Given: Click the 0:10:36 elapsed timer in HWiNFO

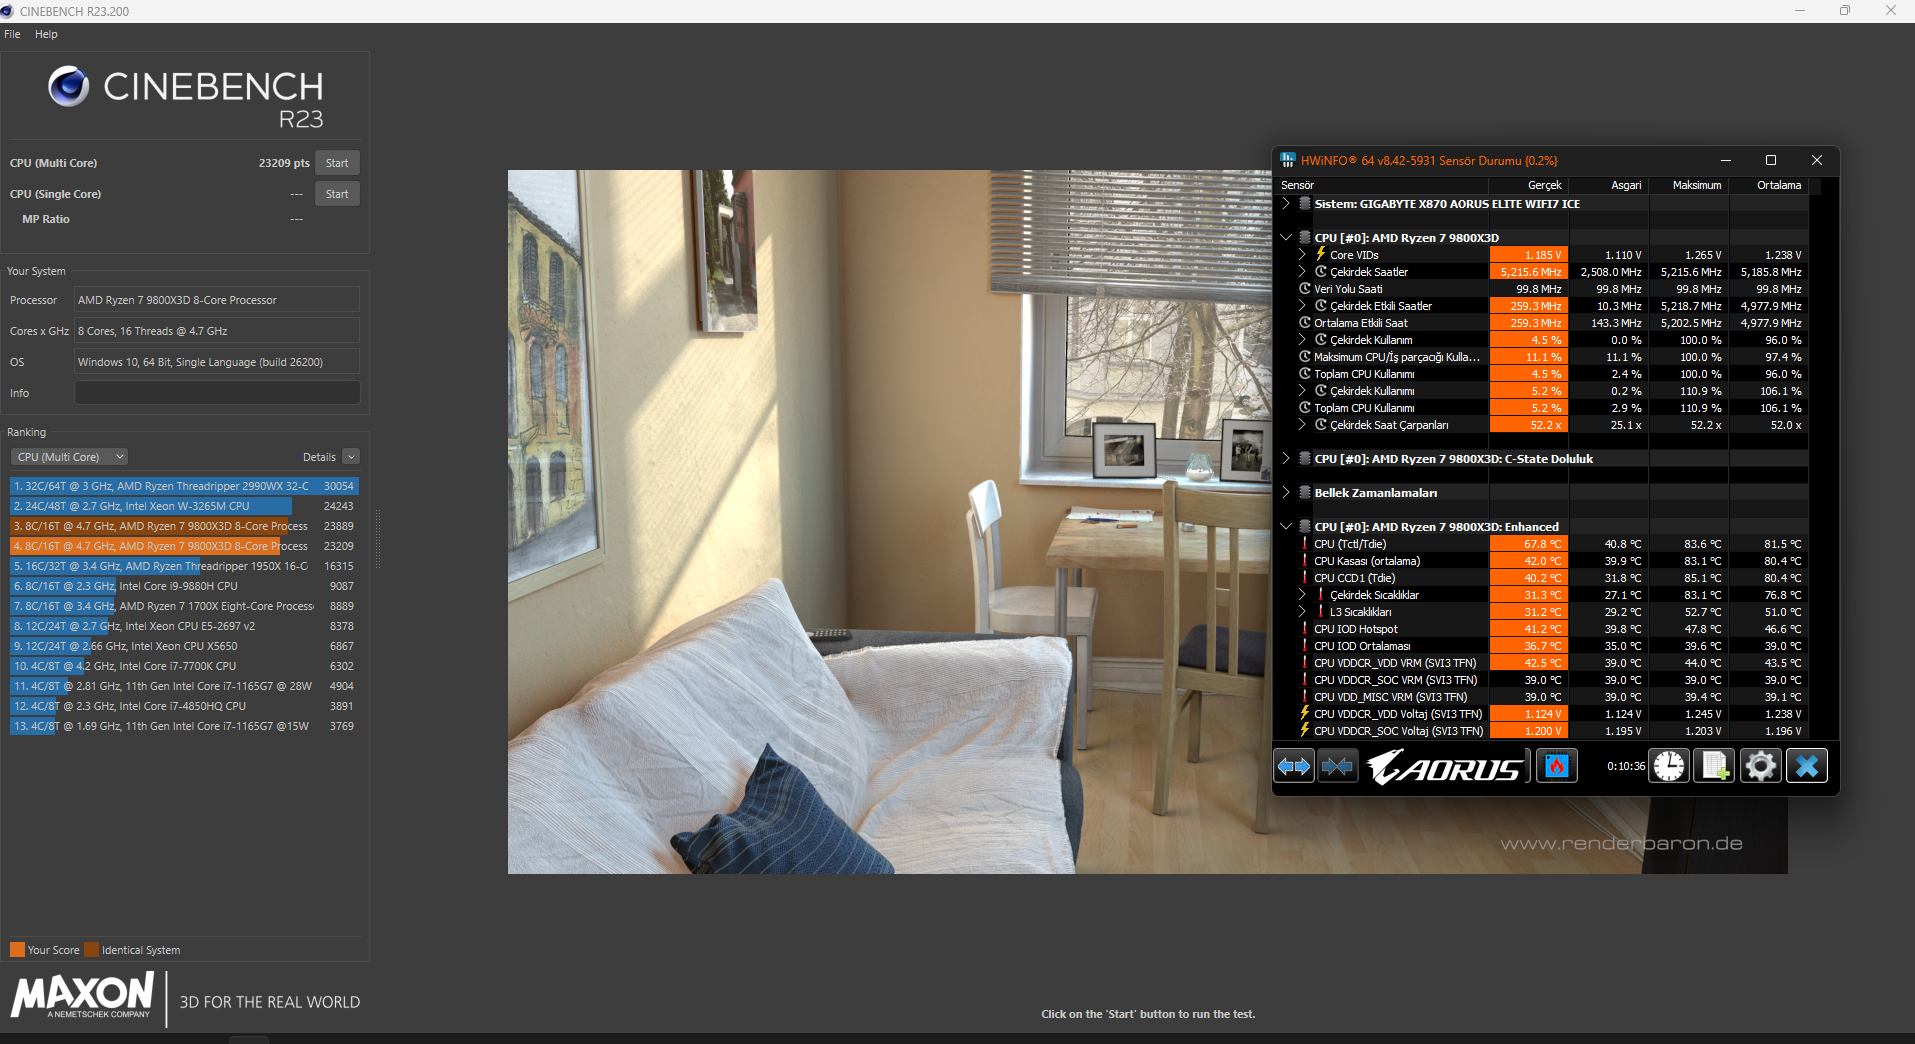Looking at the screenshot, I should tap(1626, 766).
